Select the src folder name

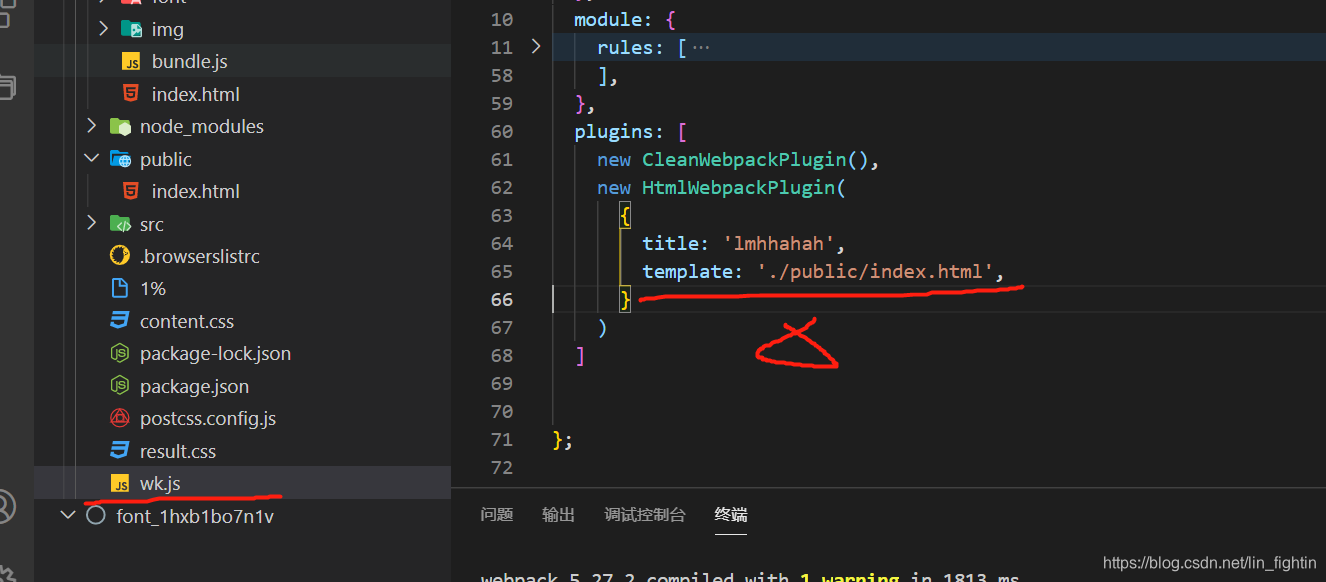[152, 224]
